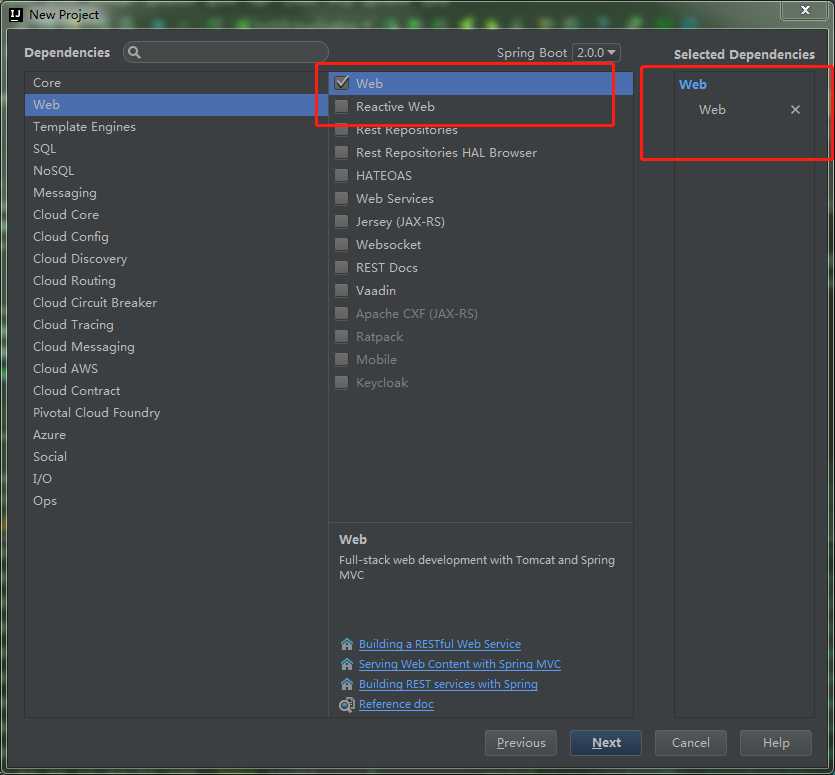835x775 pixels.
Task: Enable the Keycloak checkbox
Action: 342,382
